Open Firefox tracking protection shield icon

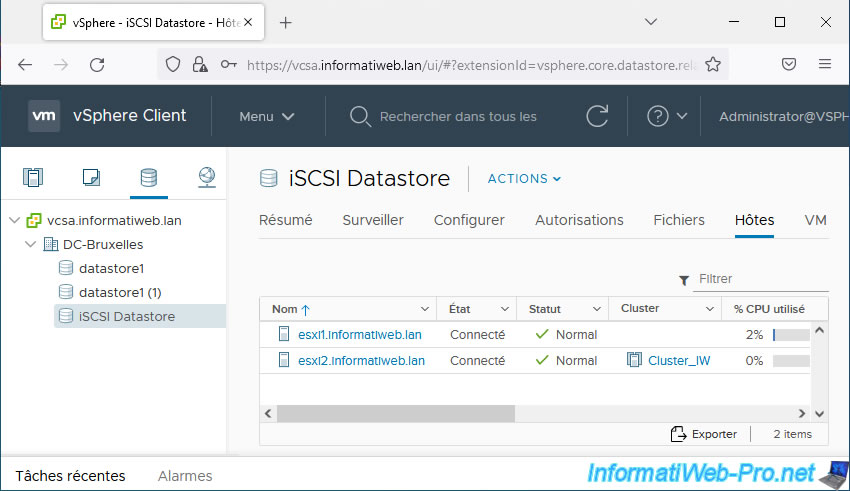173,64
